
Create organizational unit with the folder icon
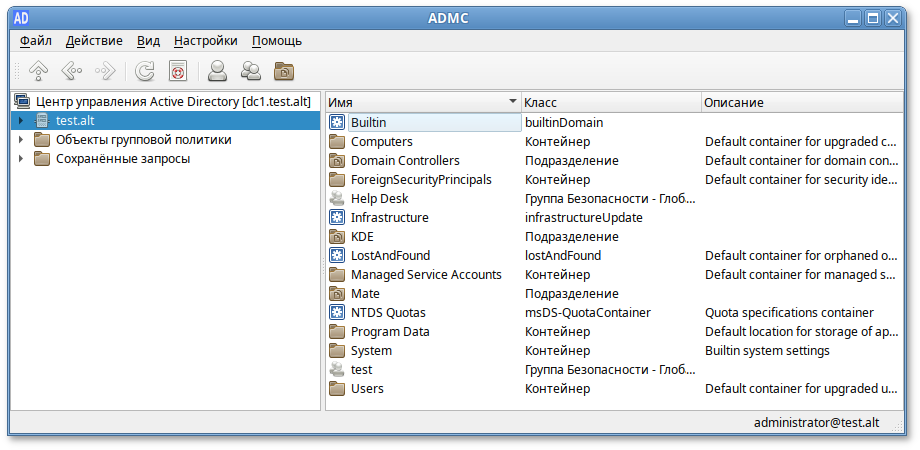(284, 71)
